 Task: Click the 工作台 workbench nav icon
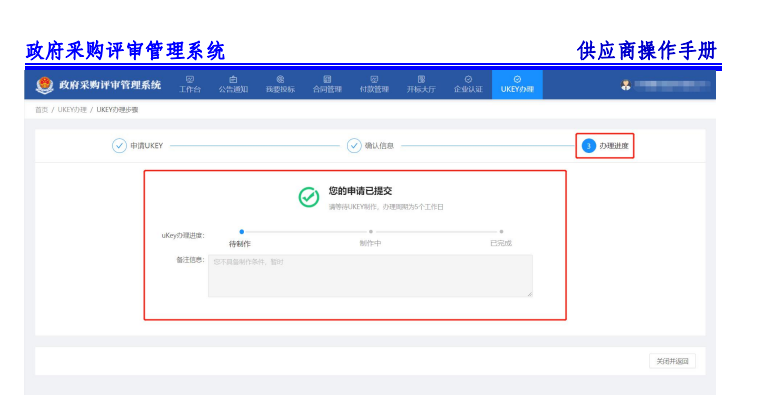(190, 84)
